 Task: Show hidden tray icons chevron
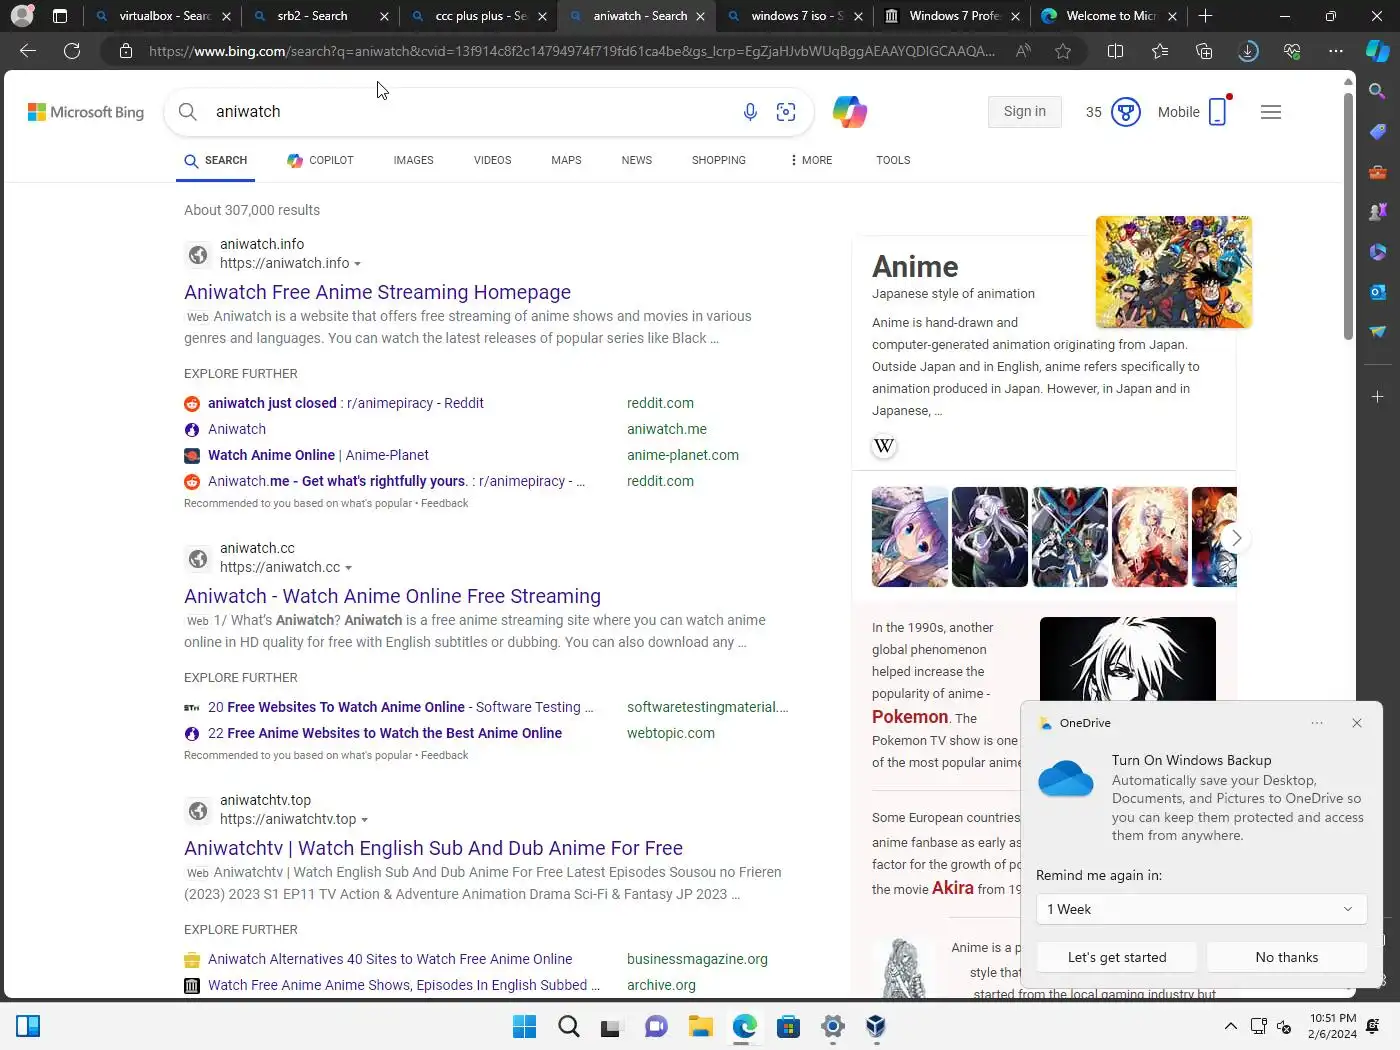pos(1231,1026)
